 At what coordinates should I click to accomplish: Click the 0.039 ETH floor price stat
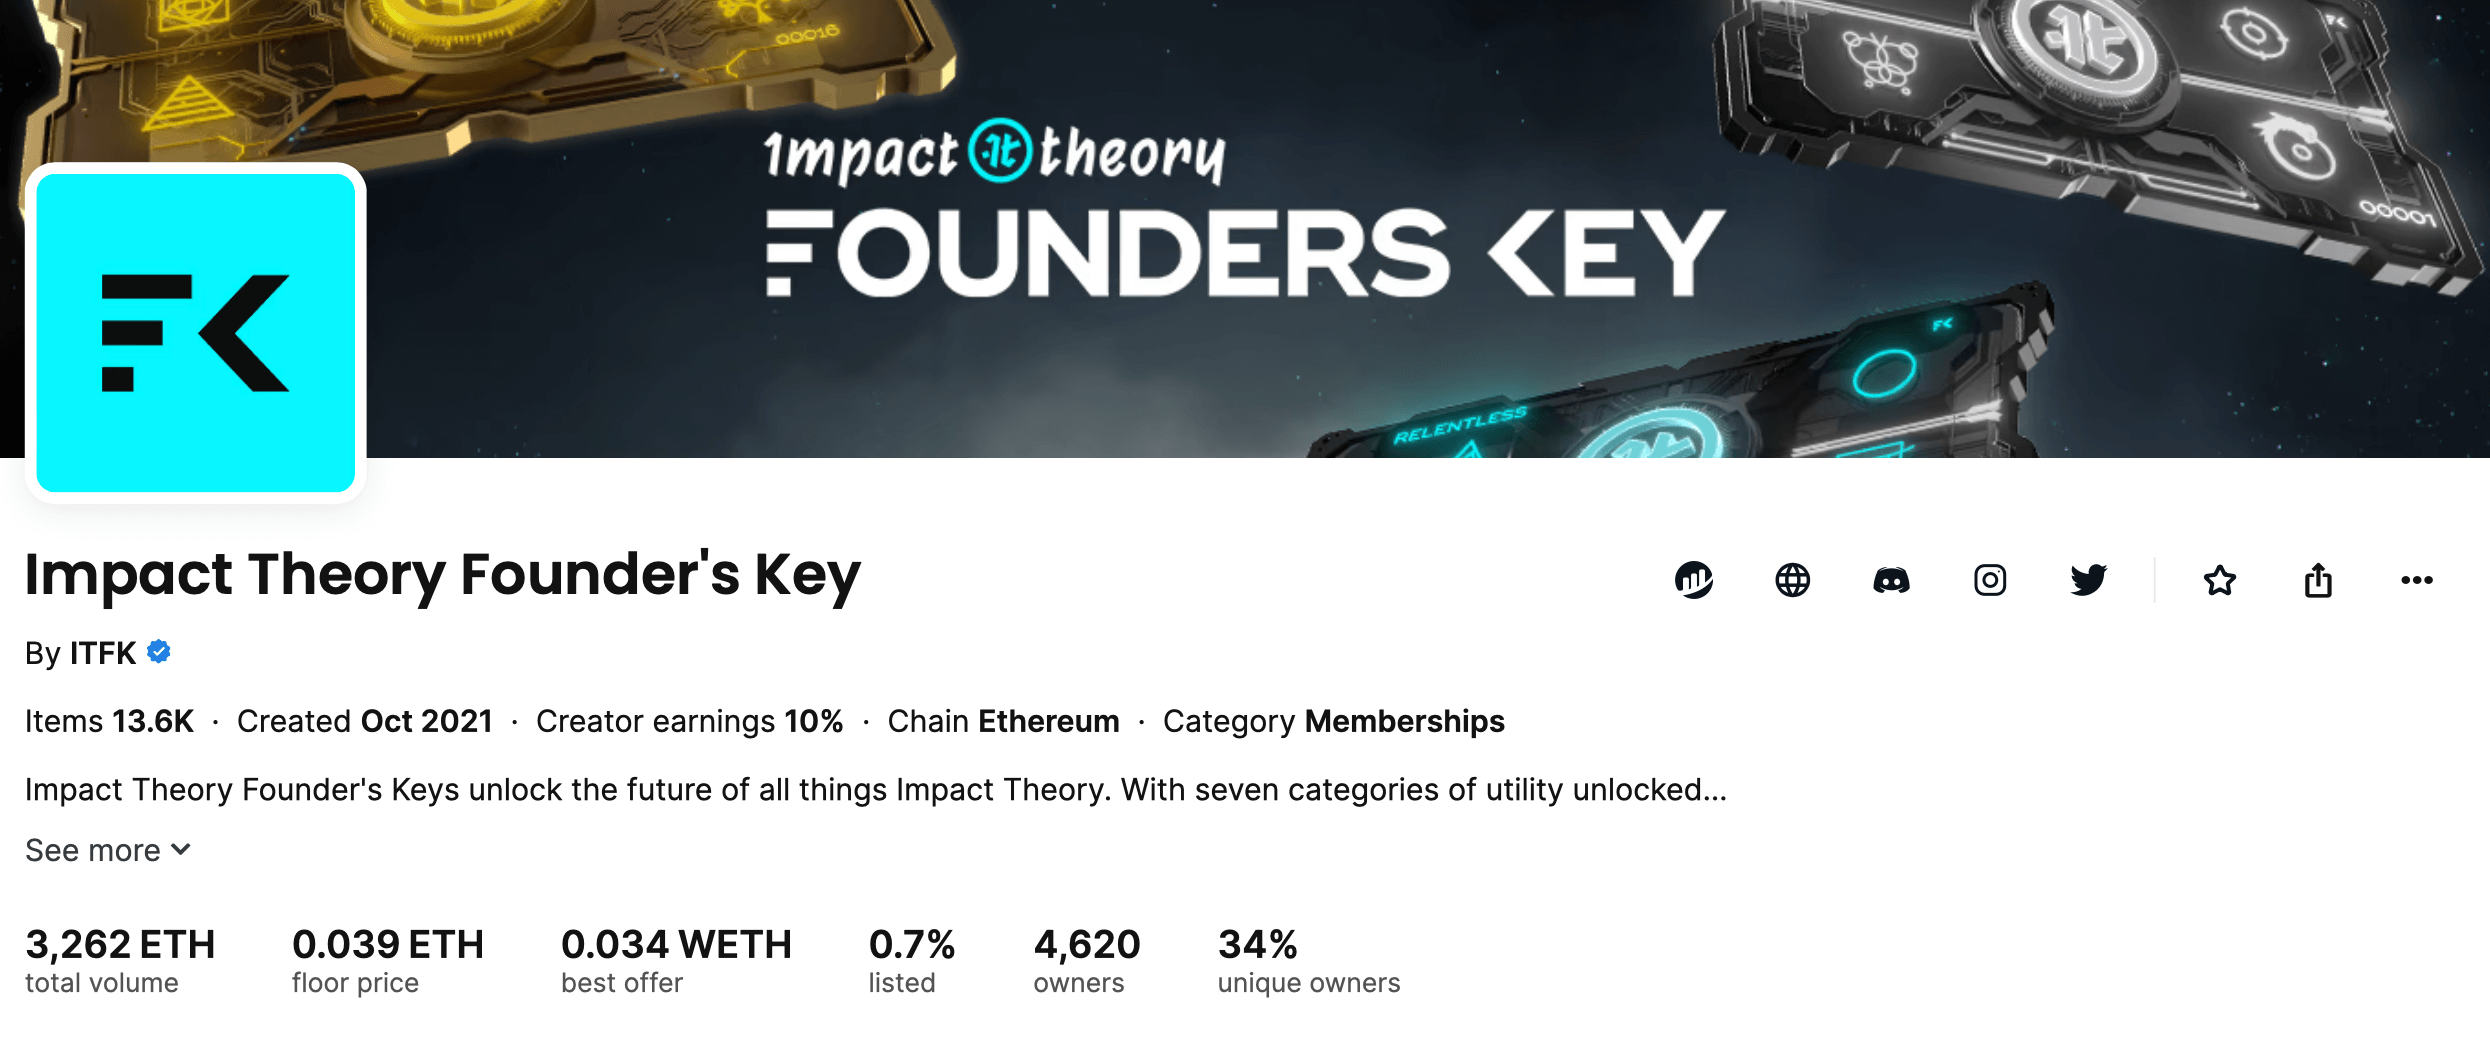[388, 958]
